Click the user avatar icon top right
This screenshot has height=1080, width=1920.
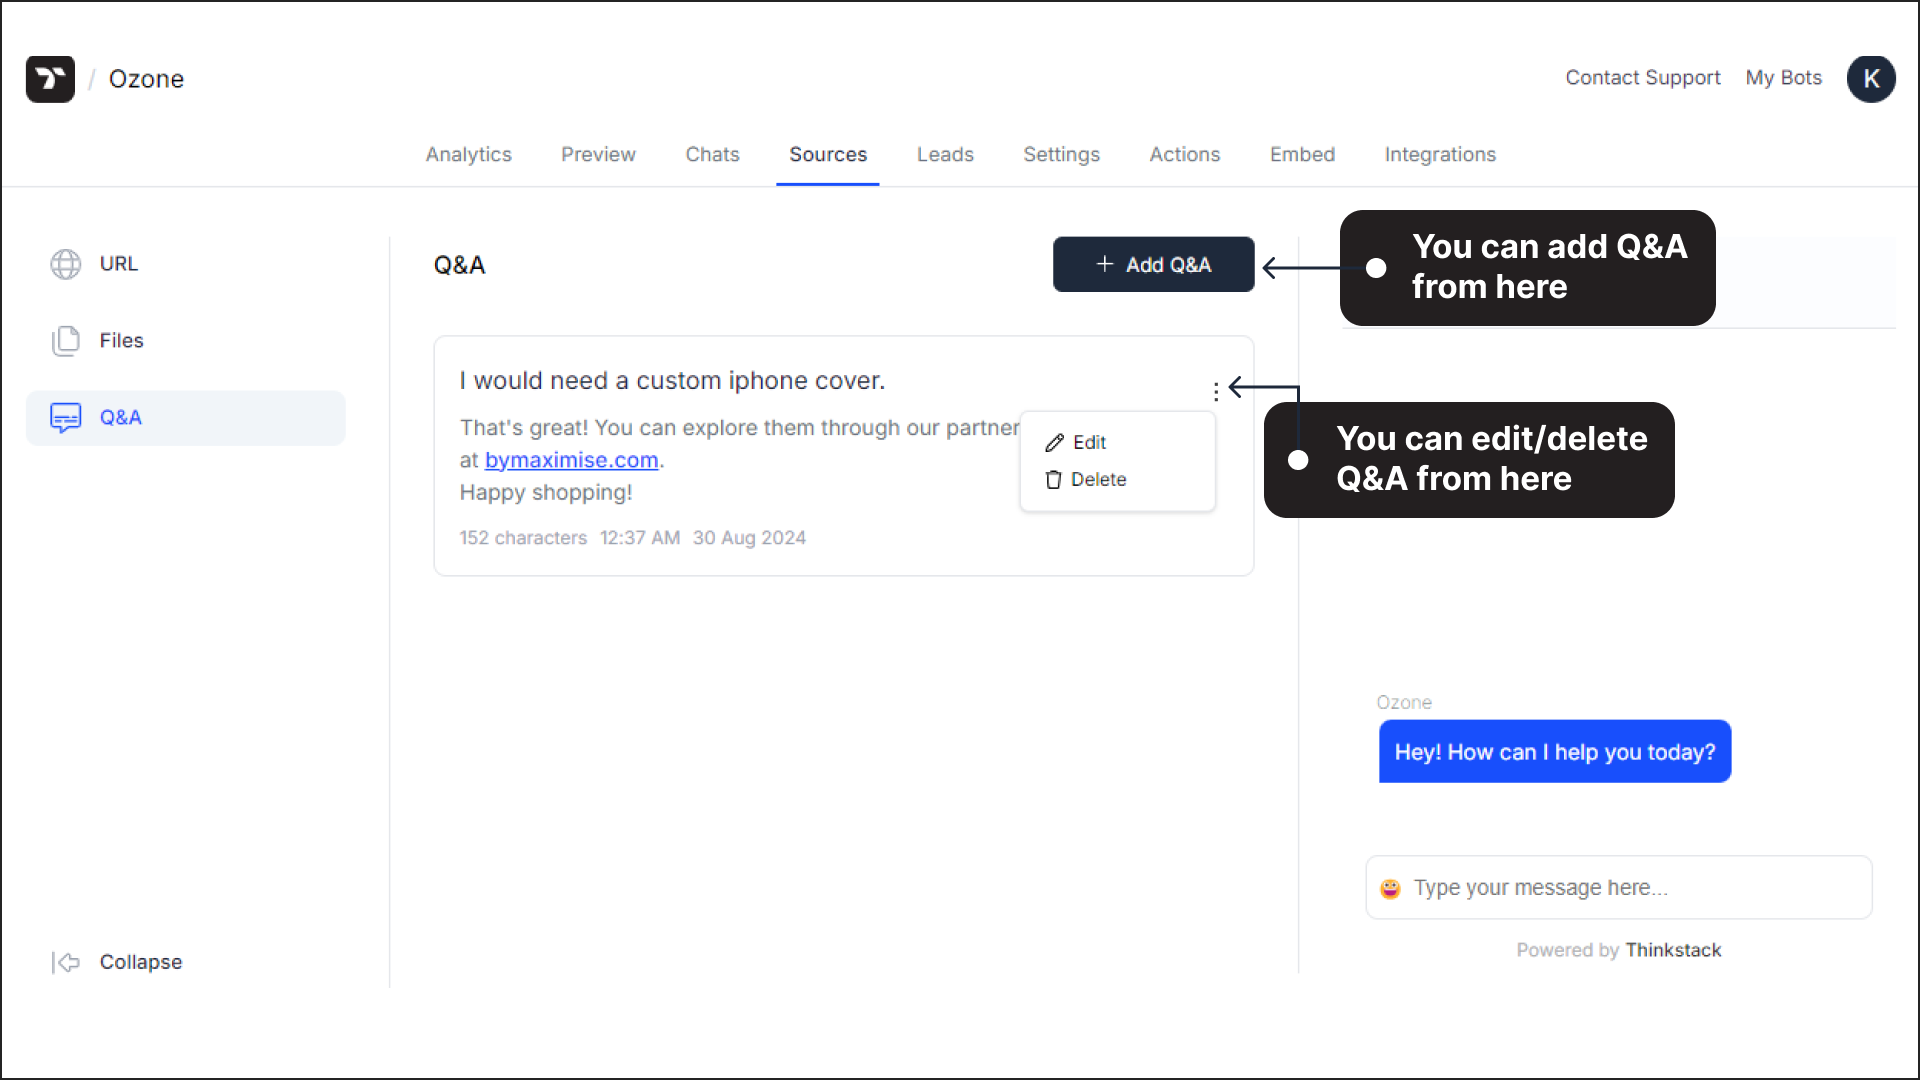(x=1871, y=78)
